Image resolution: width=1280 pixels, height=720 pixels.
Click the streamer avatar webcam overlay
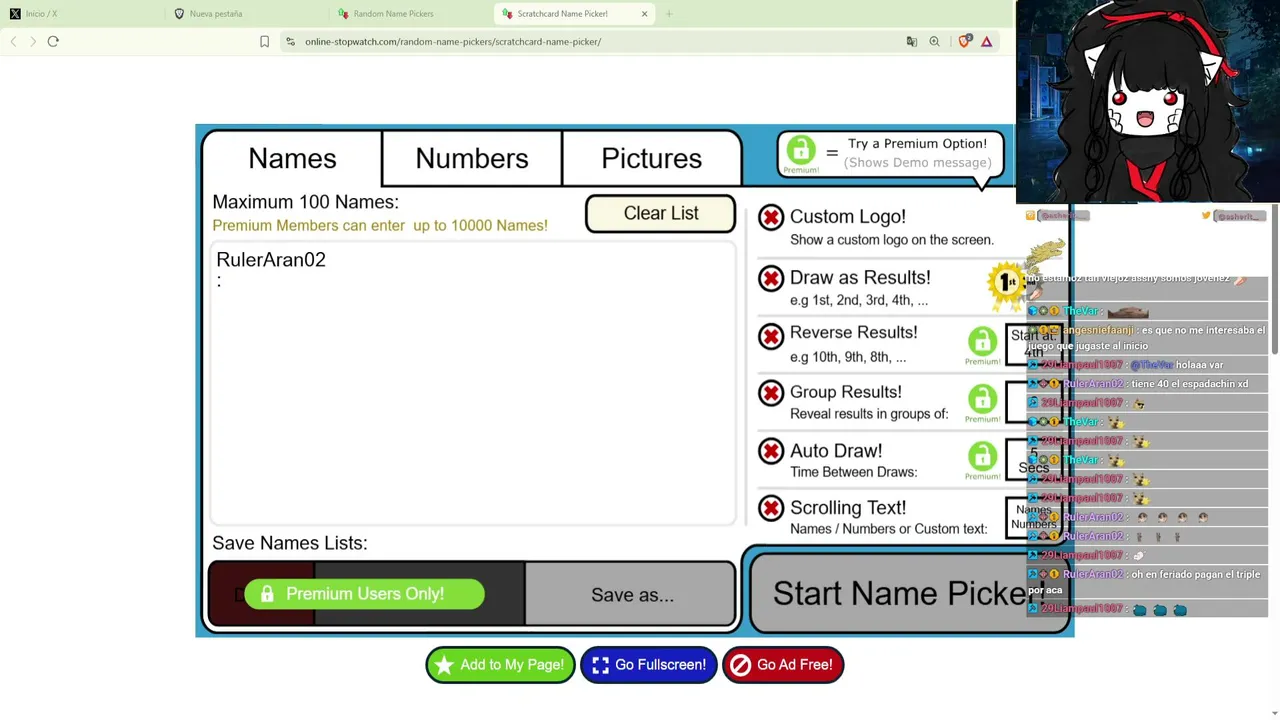(1147, 102)
